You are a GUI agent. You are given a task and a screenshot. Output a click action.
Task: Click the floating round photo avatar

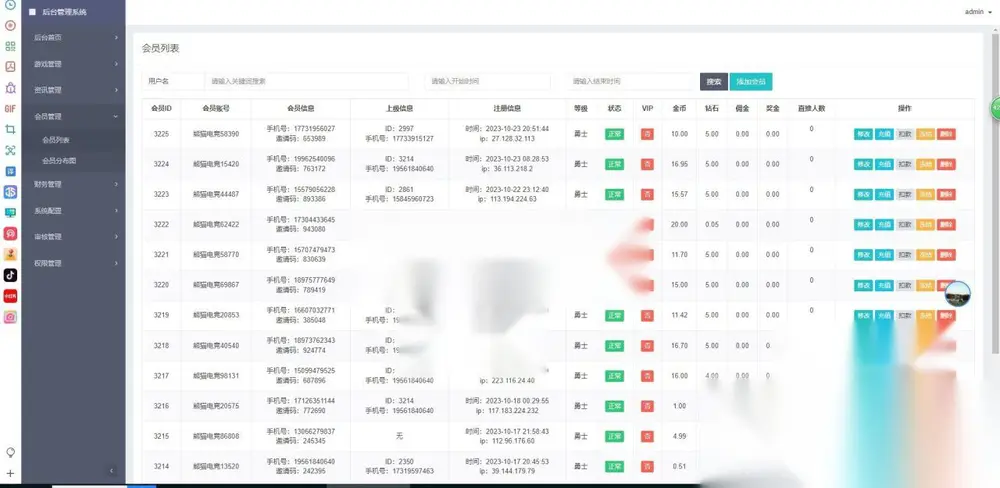point(957,295)
